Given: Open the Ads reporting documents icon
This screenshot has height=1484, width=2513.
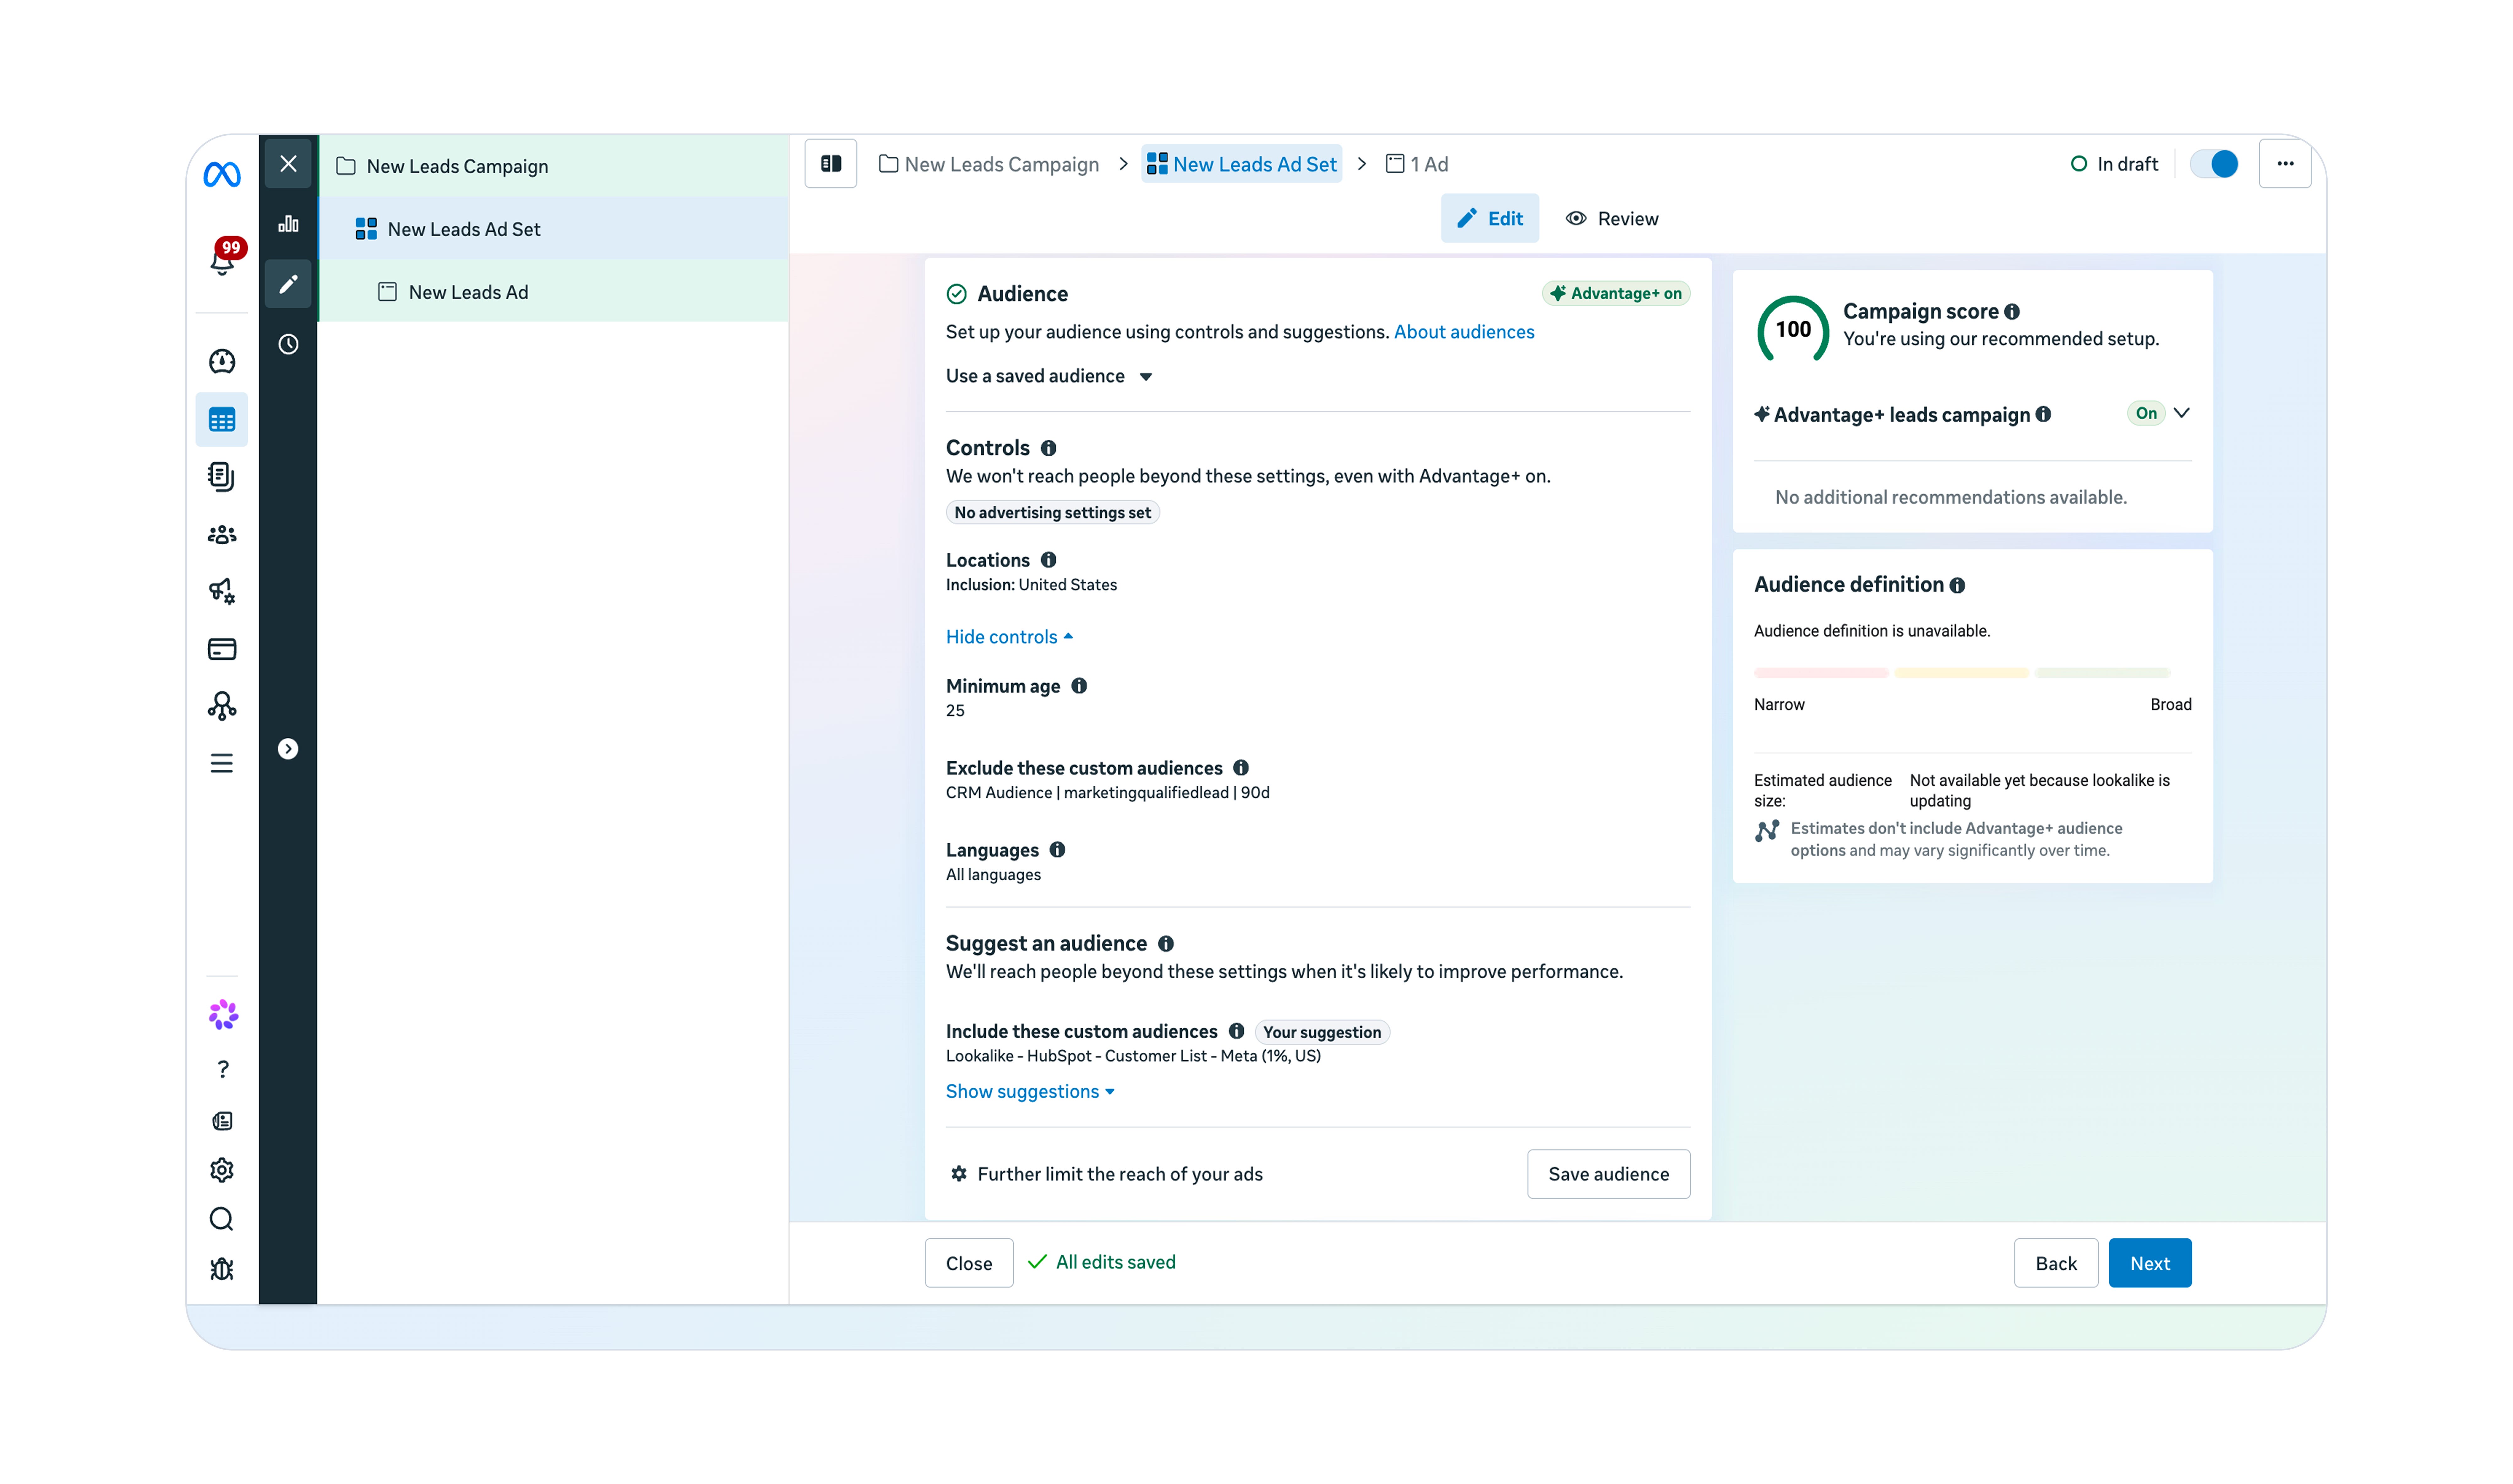Looking at the screenshot, I should click(x=222, y=477).
